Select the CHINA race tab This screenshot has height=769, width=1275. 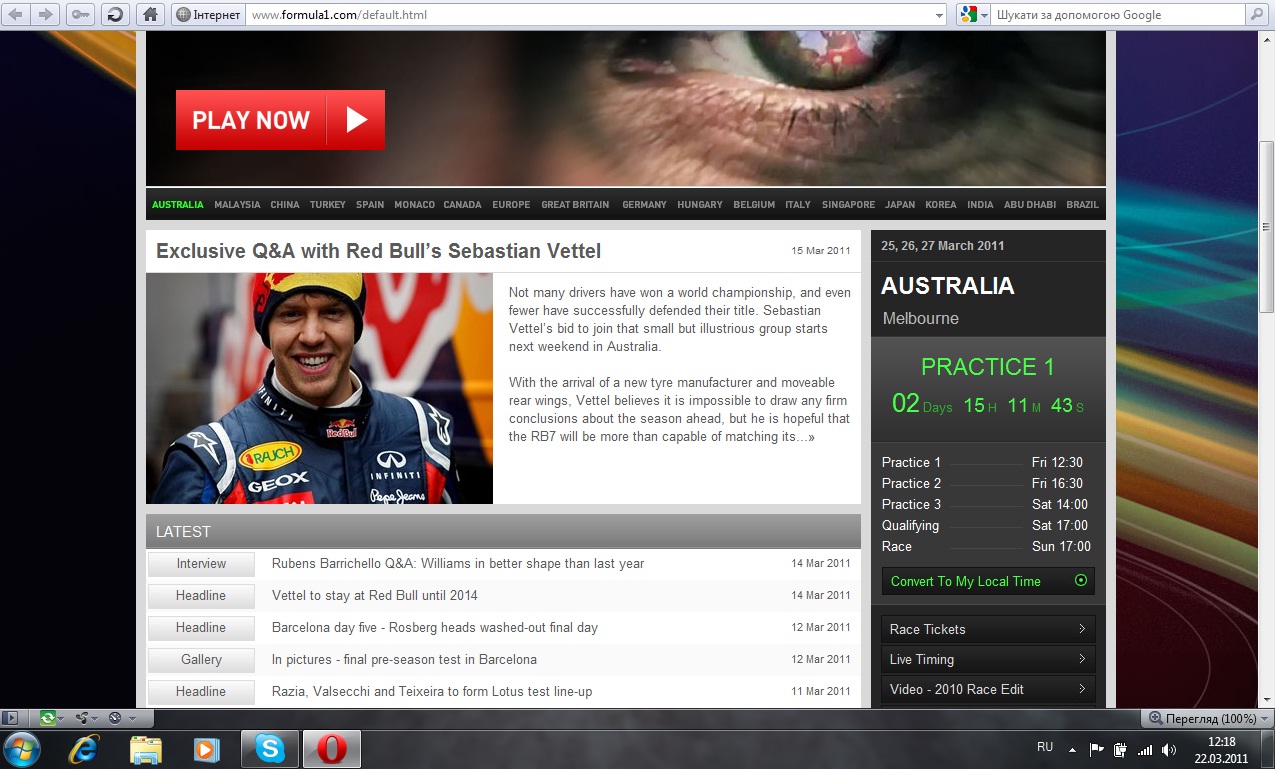point(285,204)
